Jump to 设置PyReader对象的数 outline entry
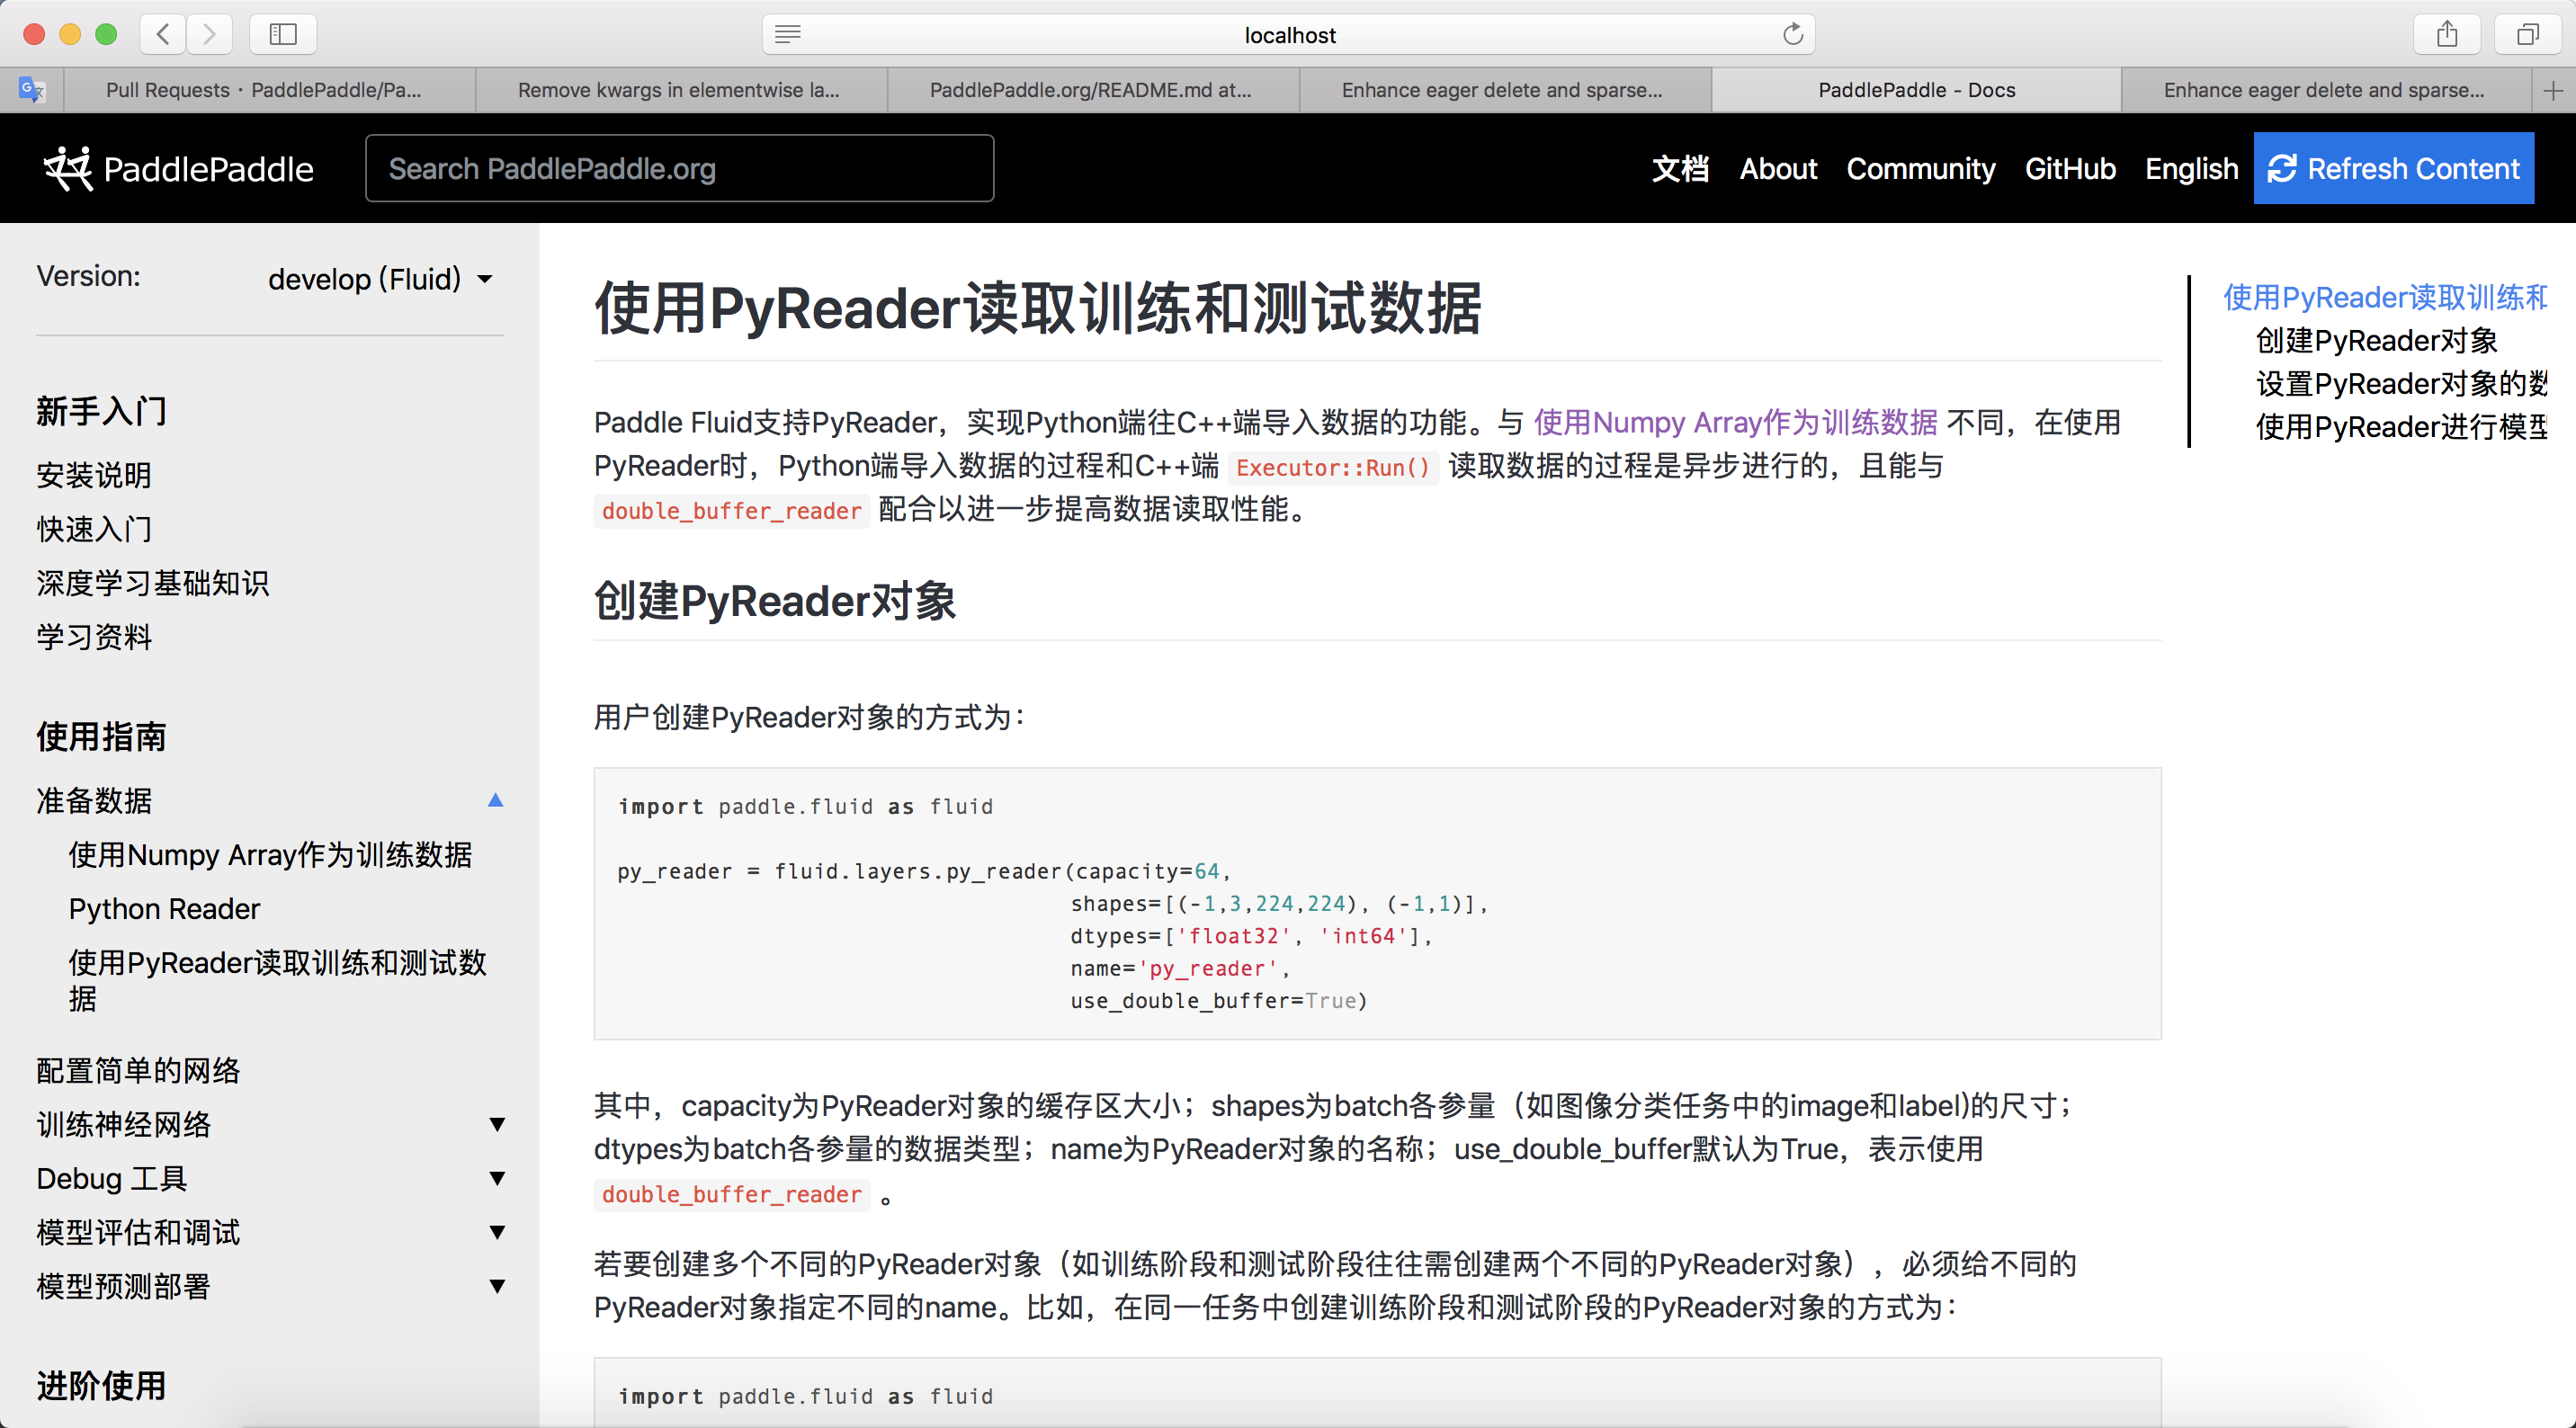This screenshot has width=2576, height=1428. [x=2401, y=384]
